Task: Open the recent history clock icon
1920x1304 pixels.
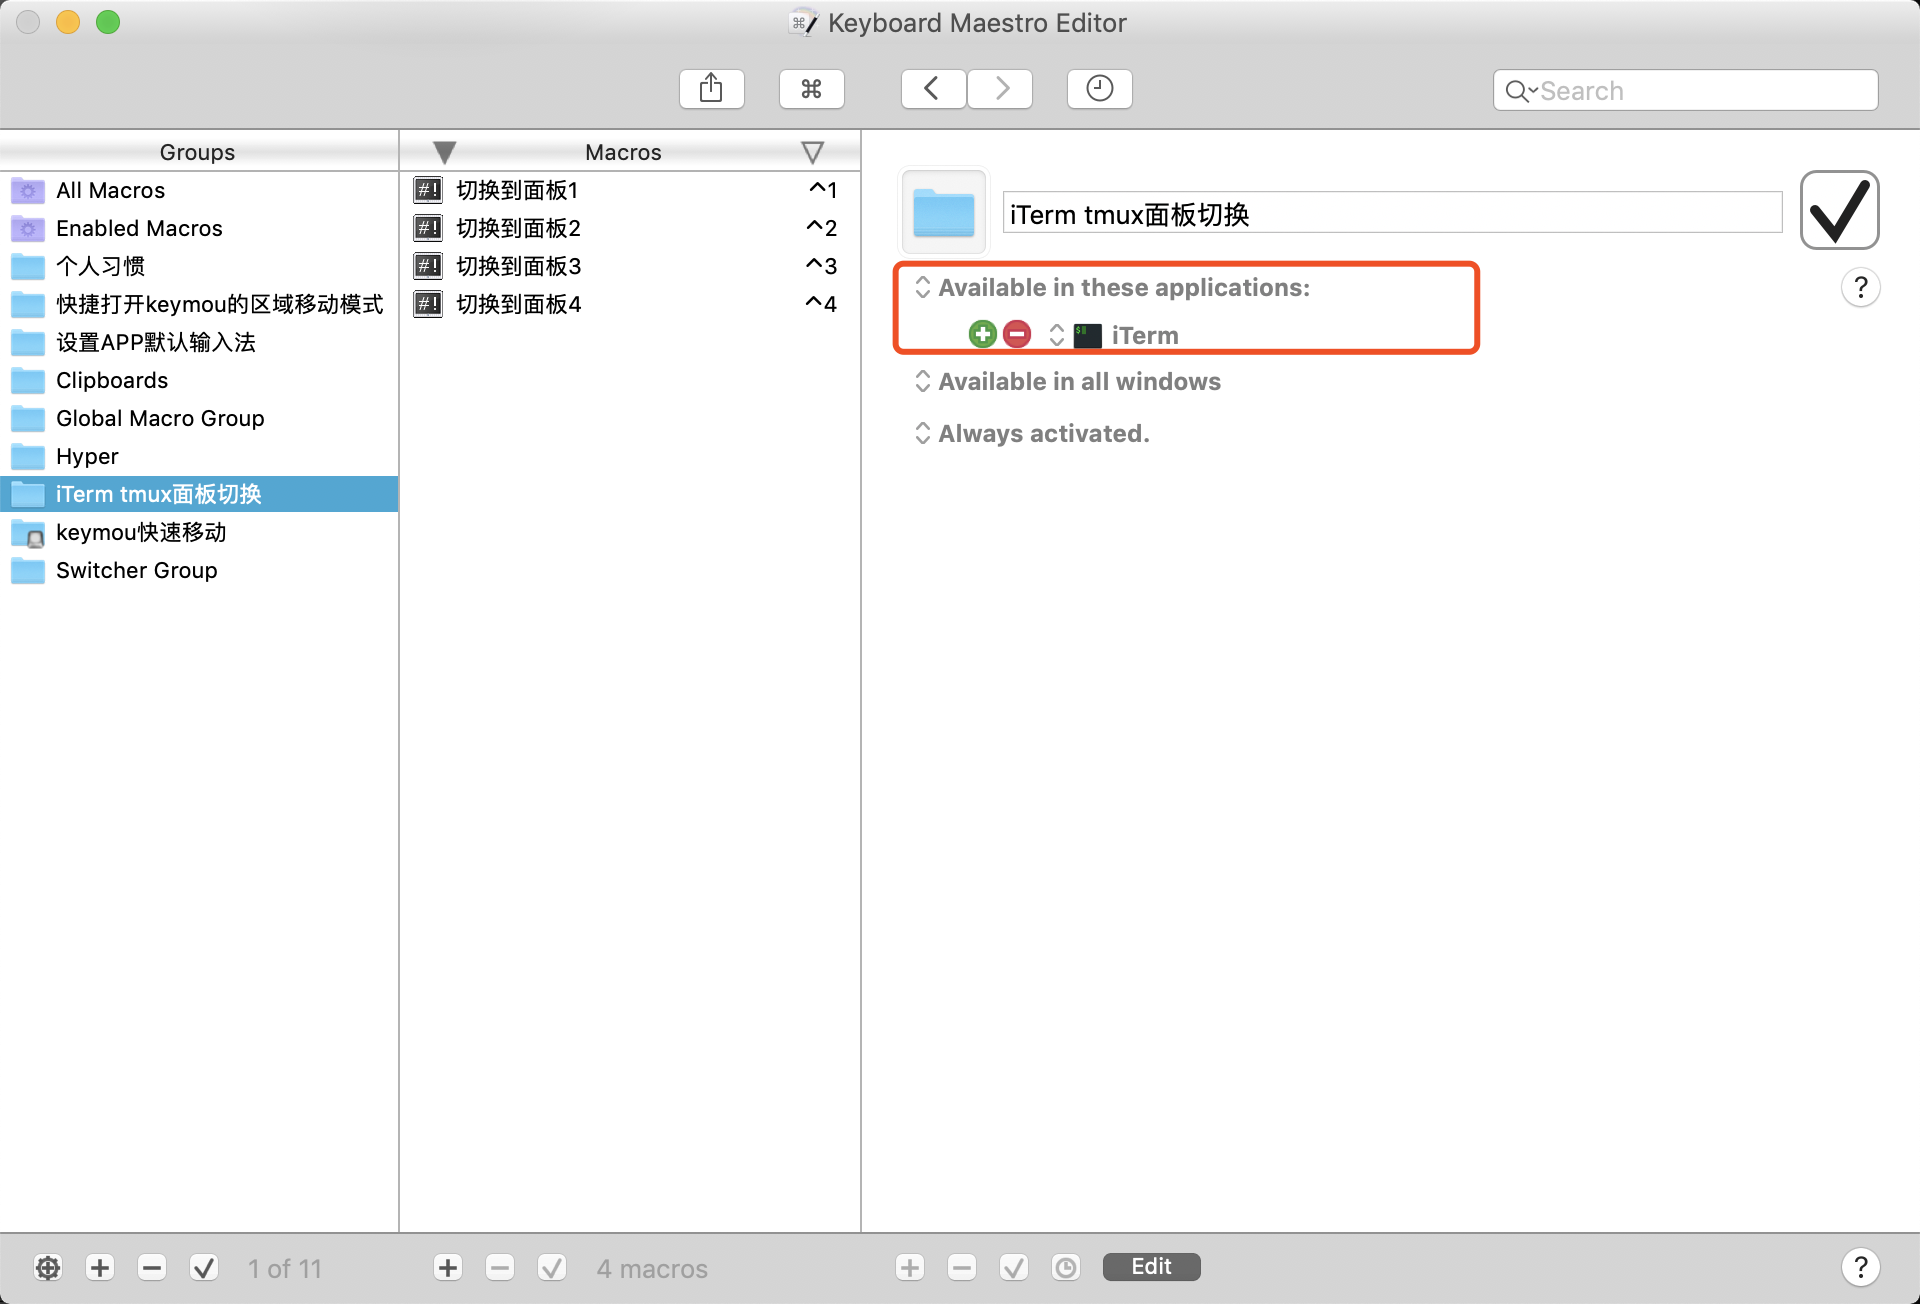Action: click(1099, 89)
